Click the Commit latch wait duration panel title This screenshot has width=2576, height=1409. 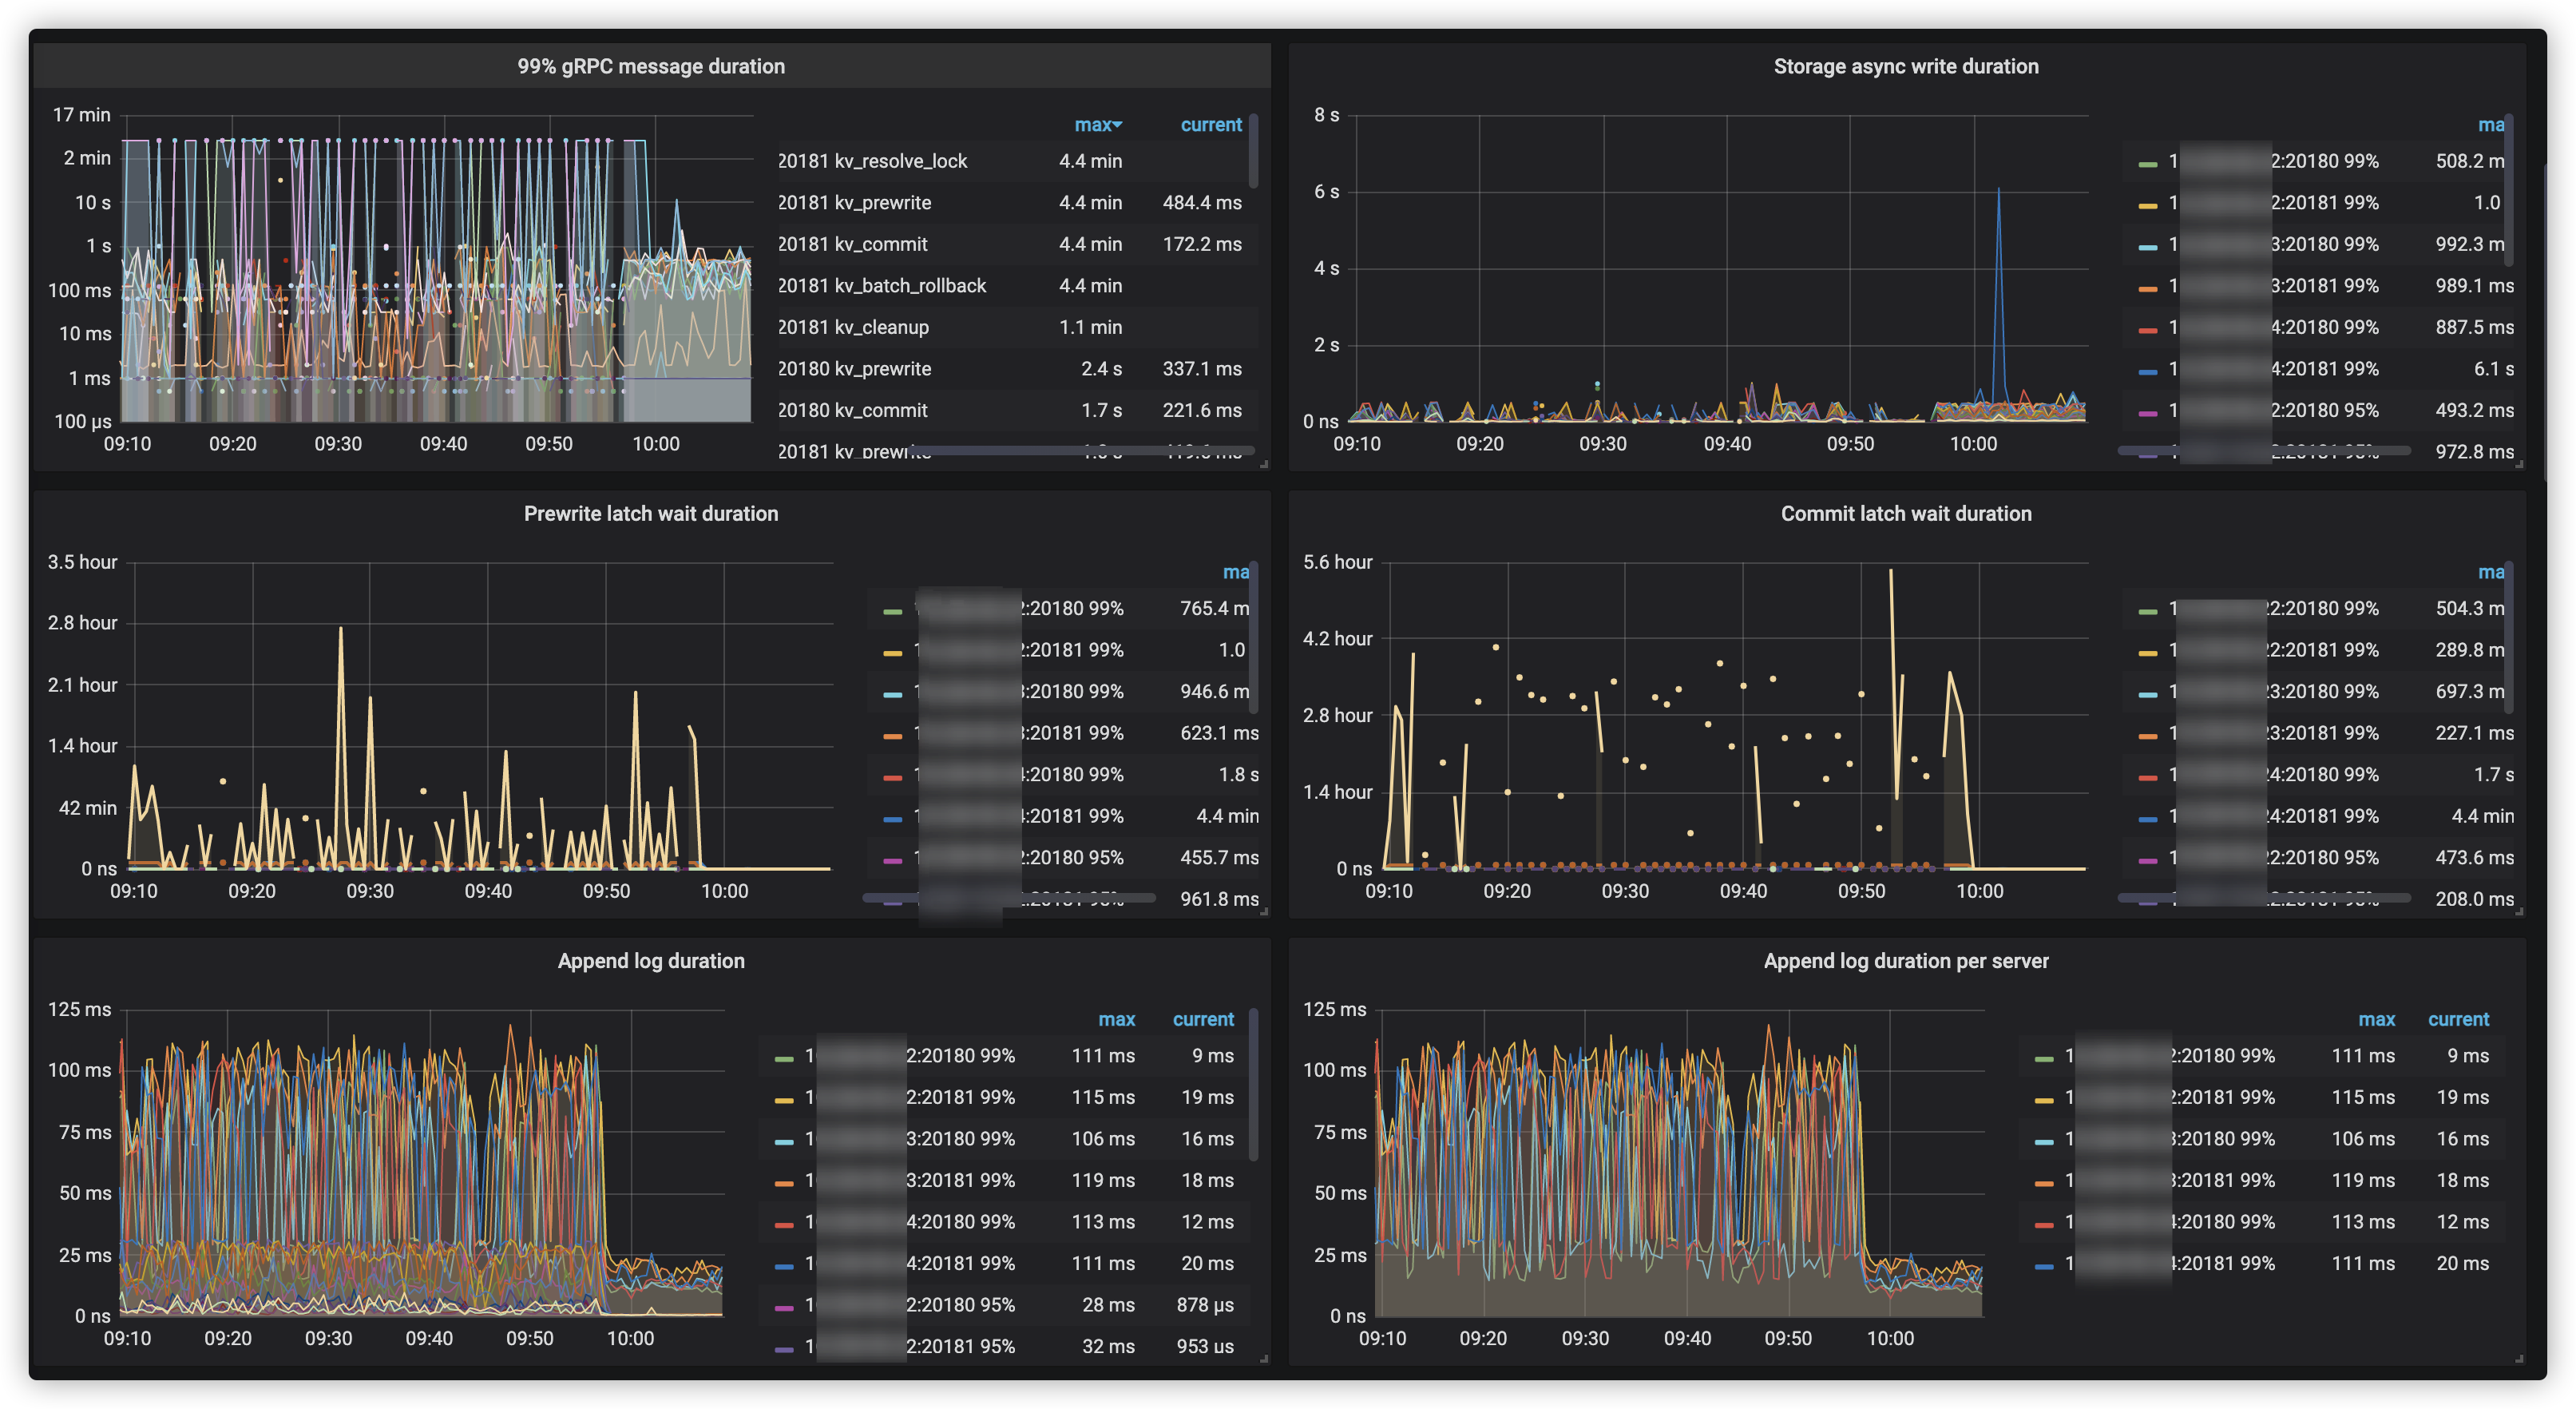click(1905, 513)
